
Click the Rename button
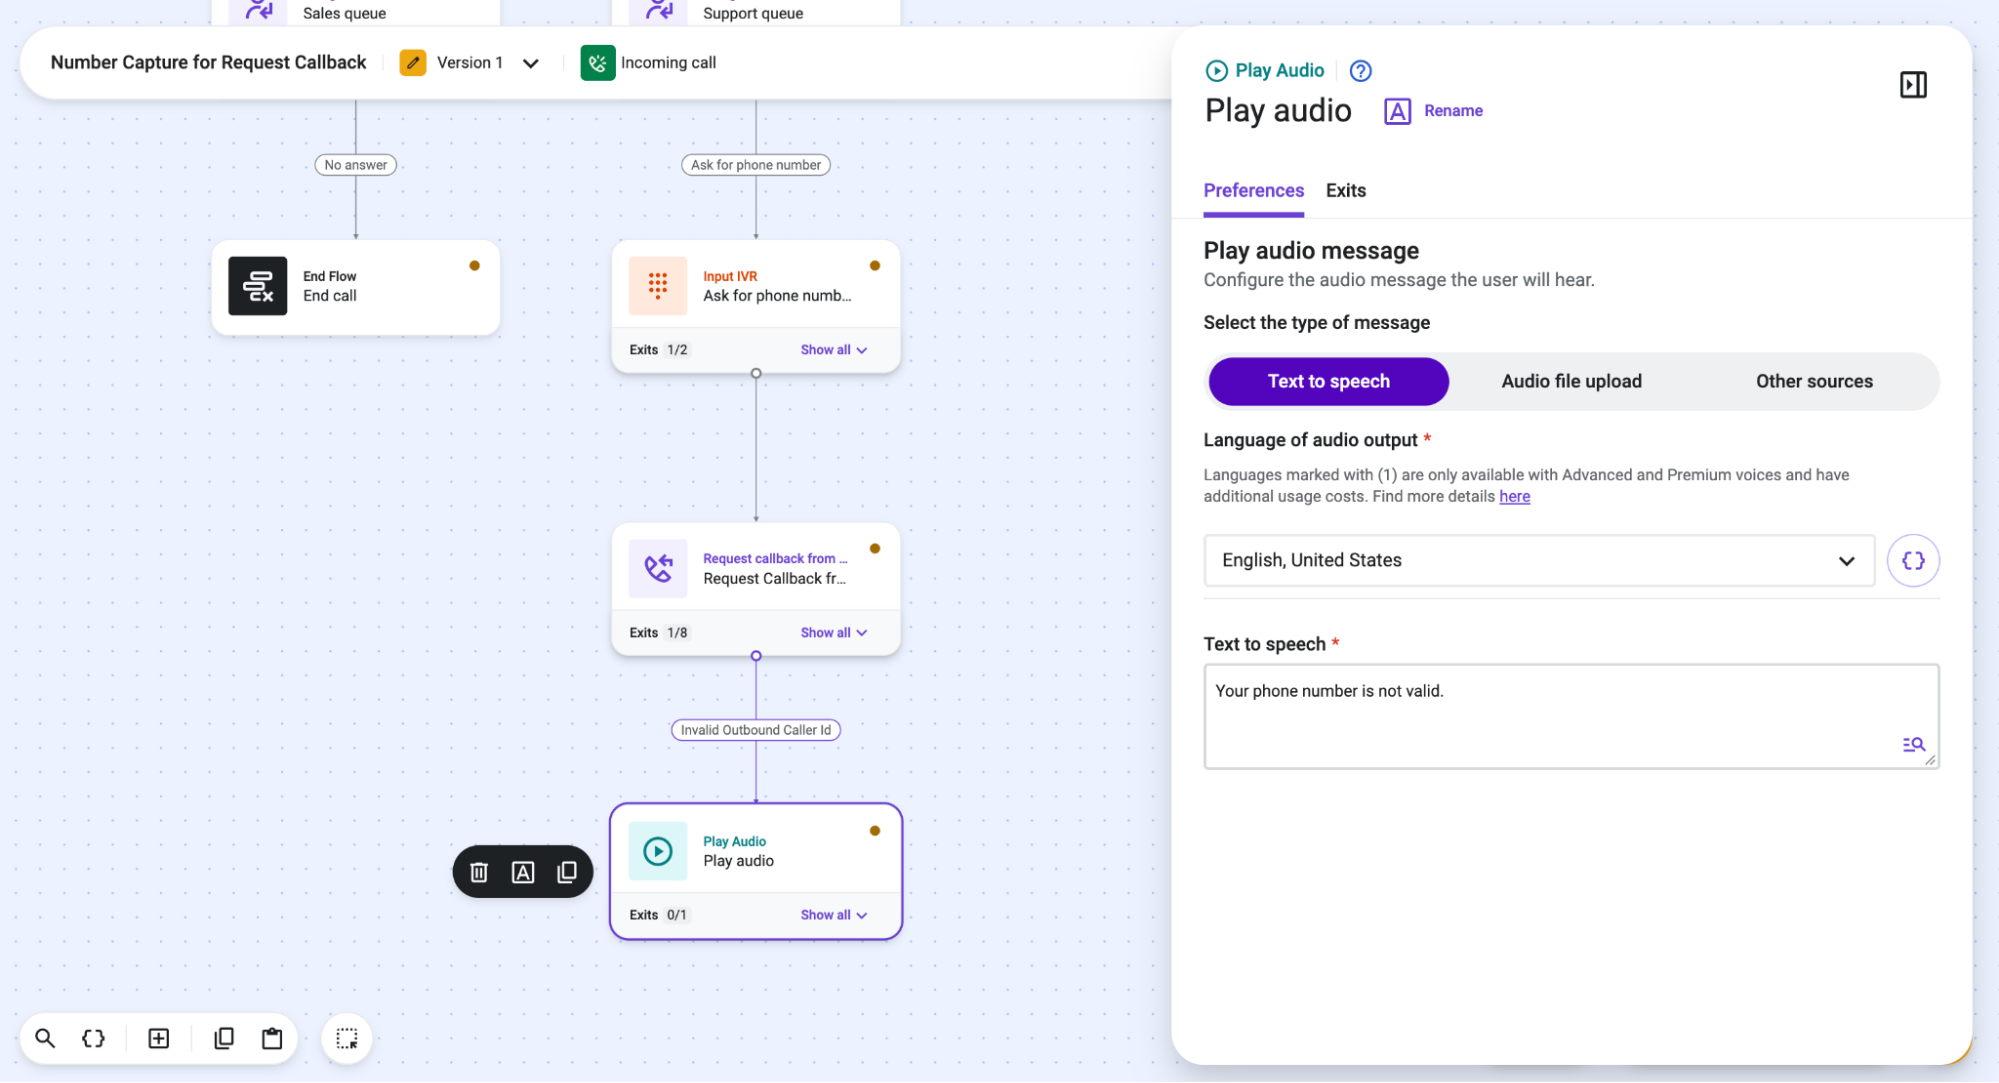(1433, 111)
